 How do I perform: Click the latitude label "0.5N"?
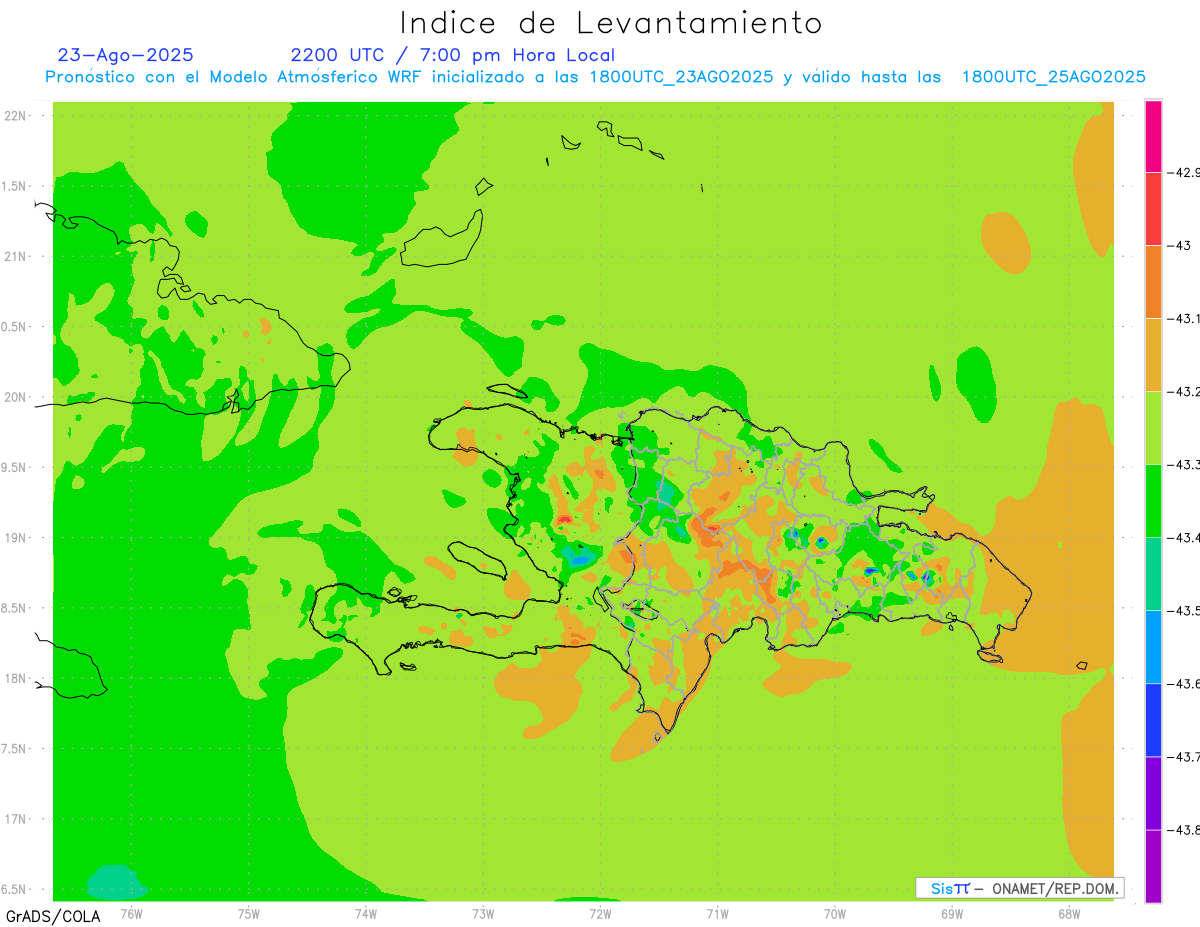click(14, 327)
